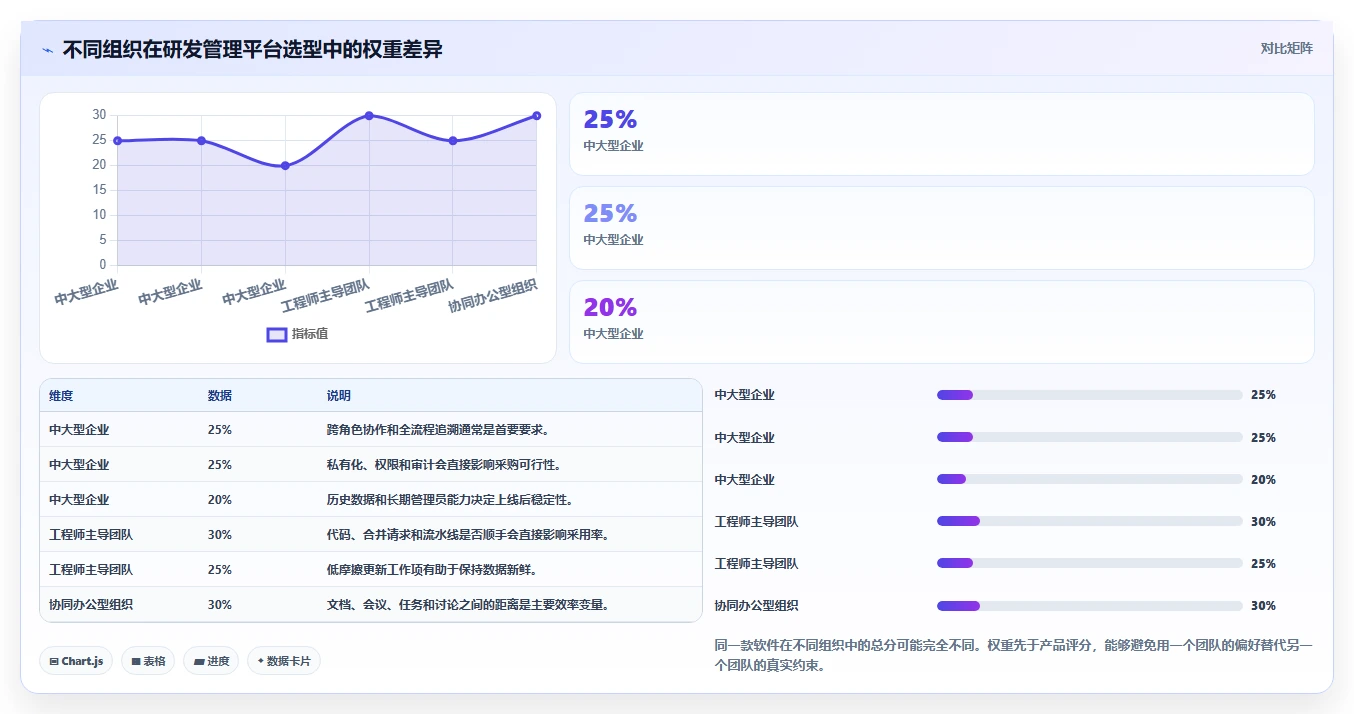Select the 数据卡片 tag chip
1354x714 pixels.
284,661
